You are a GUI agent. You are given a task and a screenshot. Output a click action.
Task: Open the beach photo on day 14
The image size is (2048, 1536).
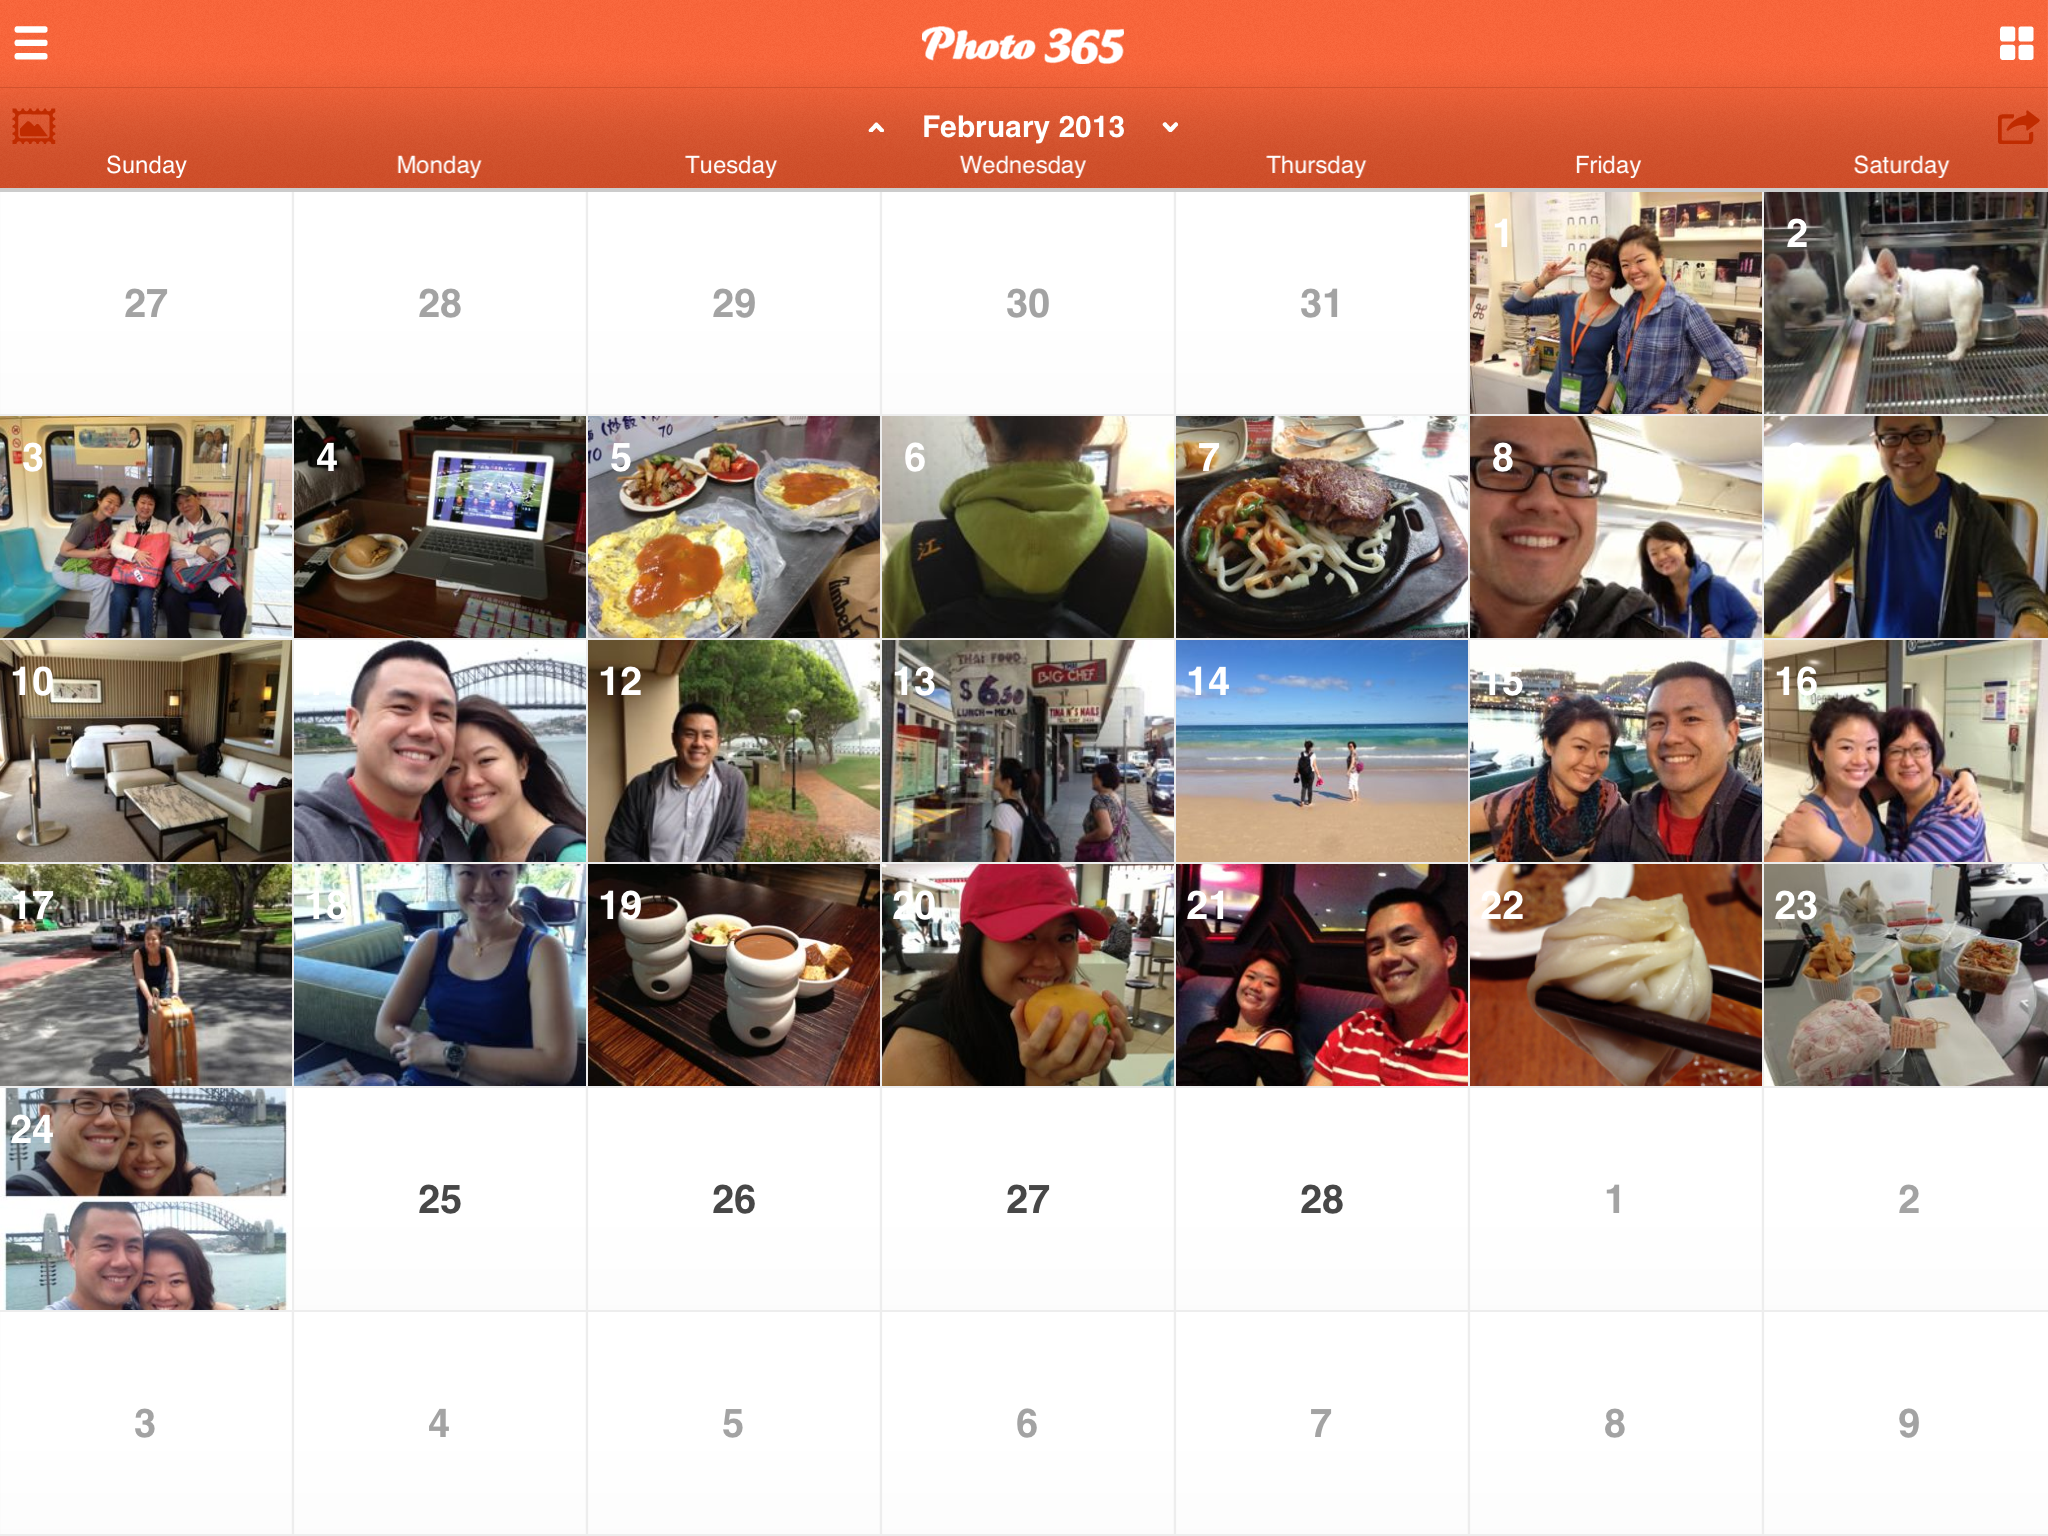[x=1321, y=751]
